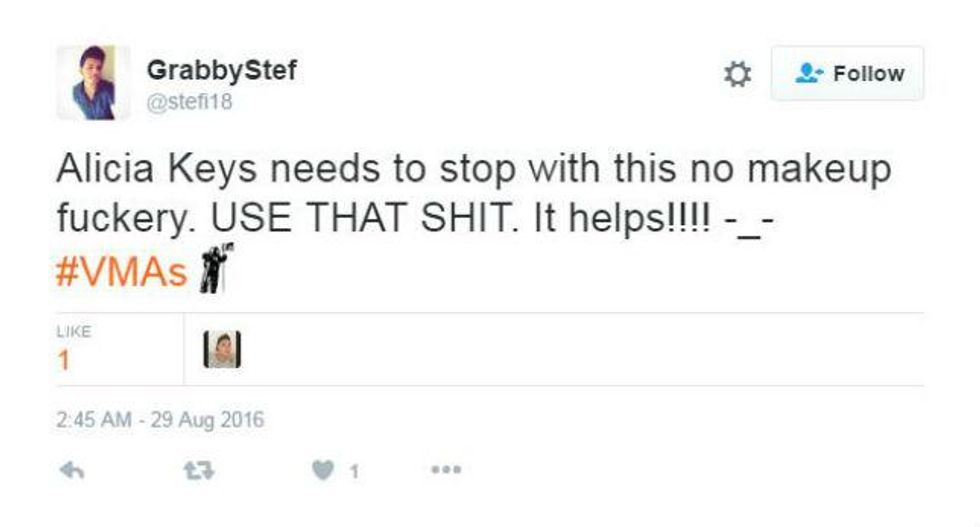Retweet this tweet using the retweet icon

click(x=199, y=470)
